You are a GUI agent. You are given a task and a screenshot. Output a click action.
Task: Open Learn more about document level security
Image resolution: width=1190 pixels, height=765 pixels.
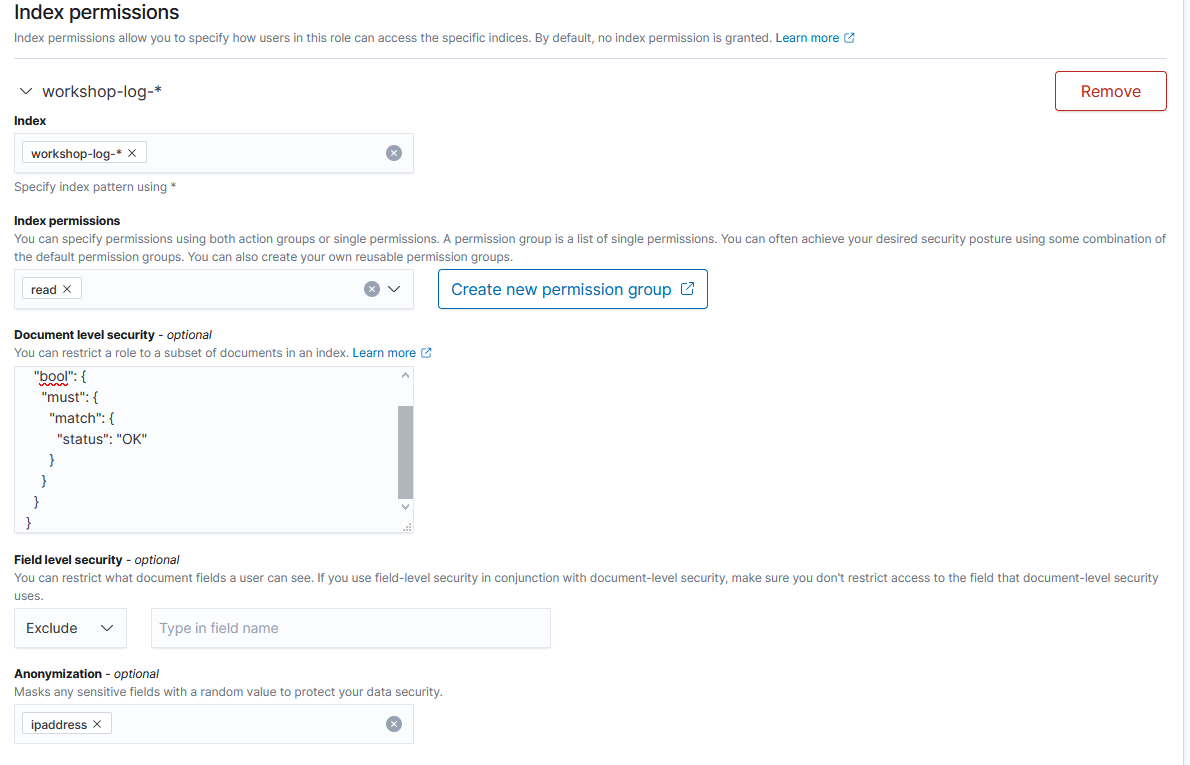point(384,353)
